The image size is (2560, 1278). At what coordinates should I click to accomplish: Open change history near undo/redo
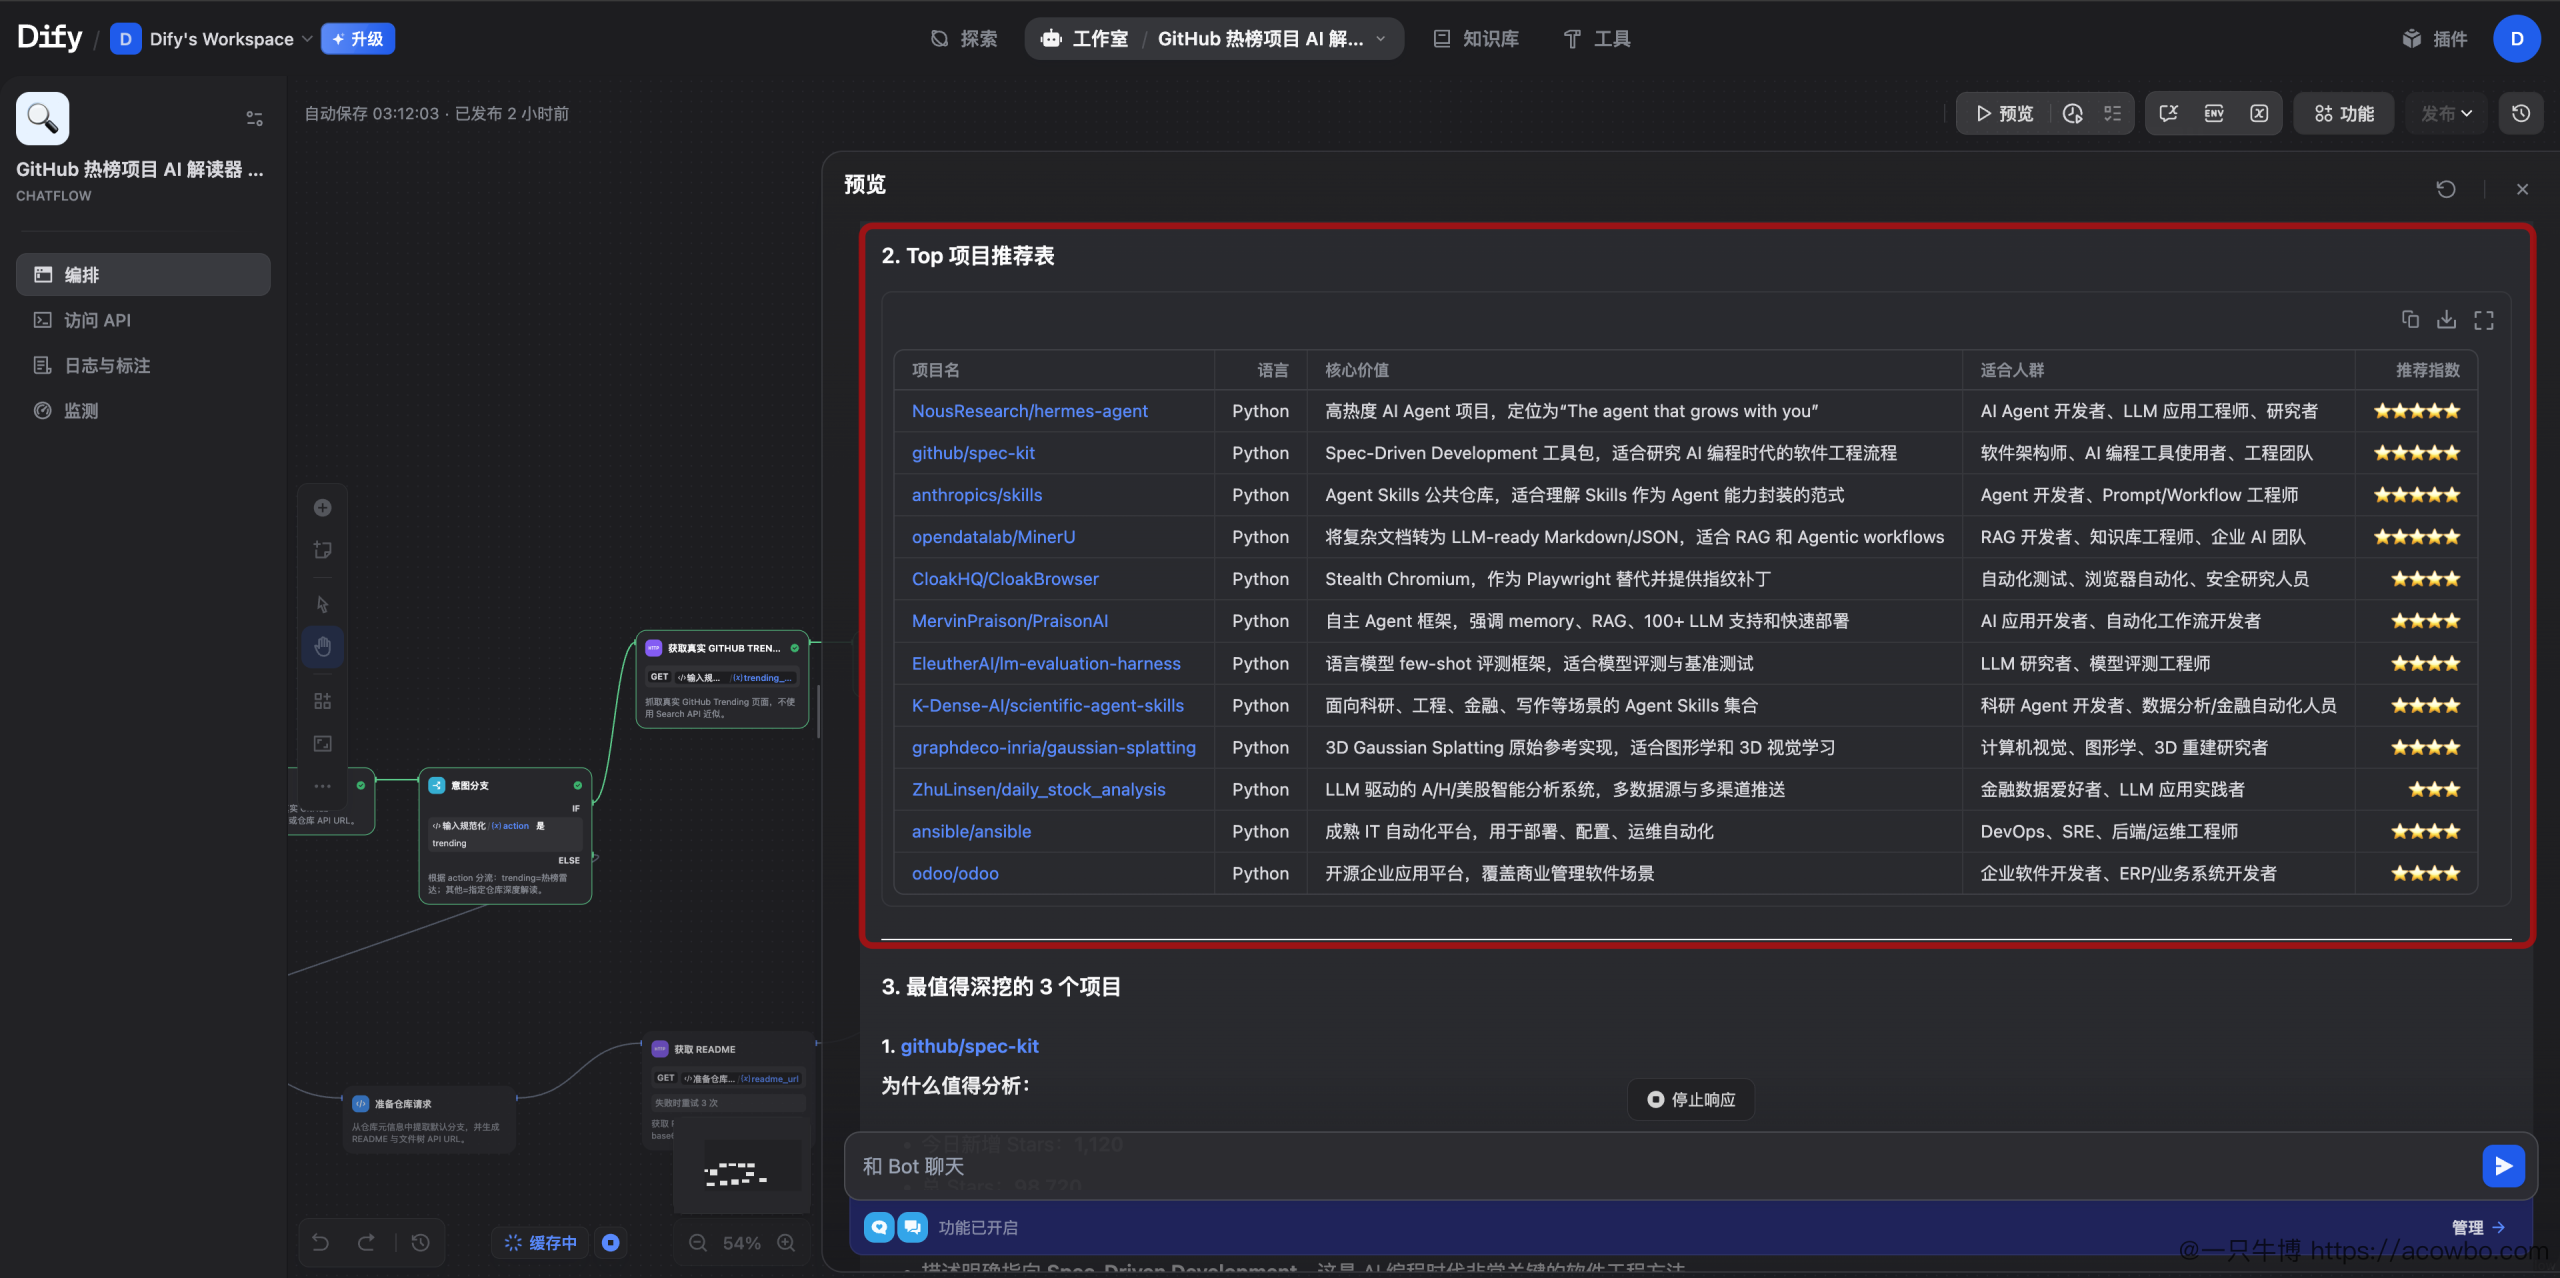[x=420, y=1242]
